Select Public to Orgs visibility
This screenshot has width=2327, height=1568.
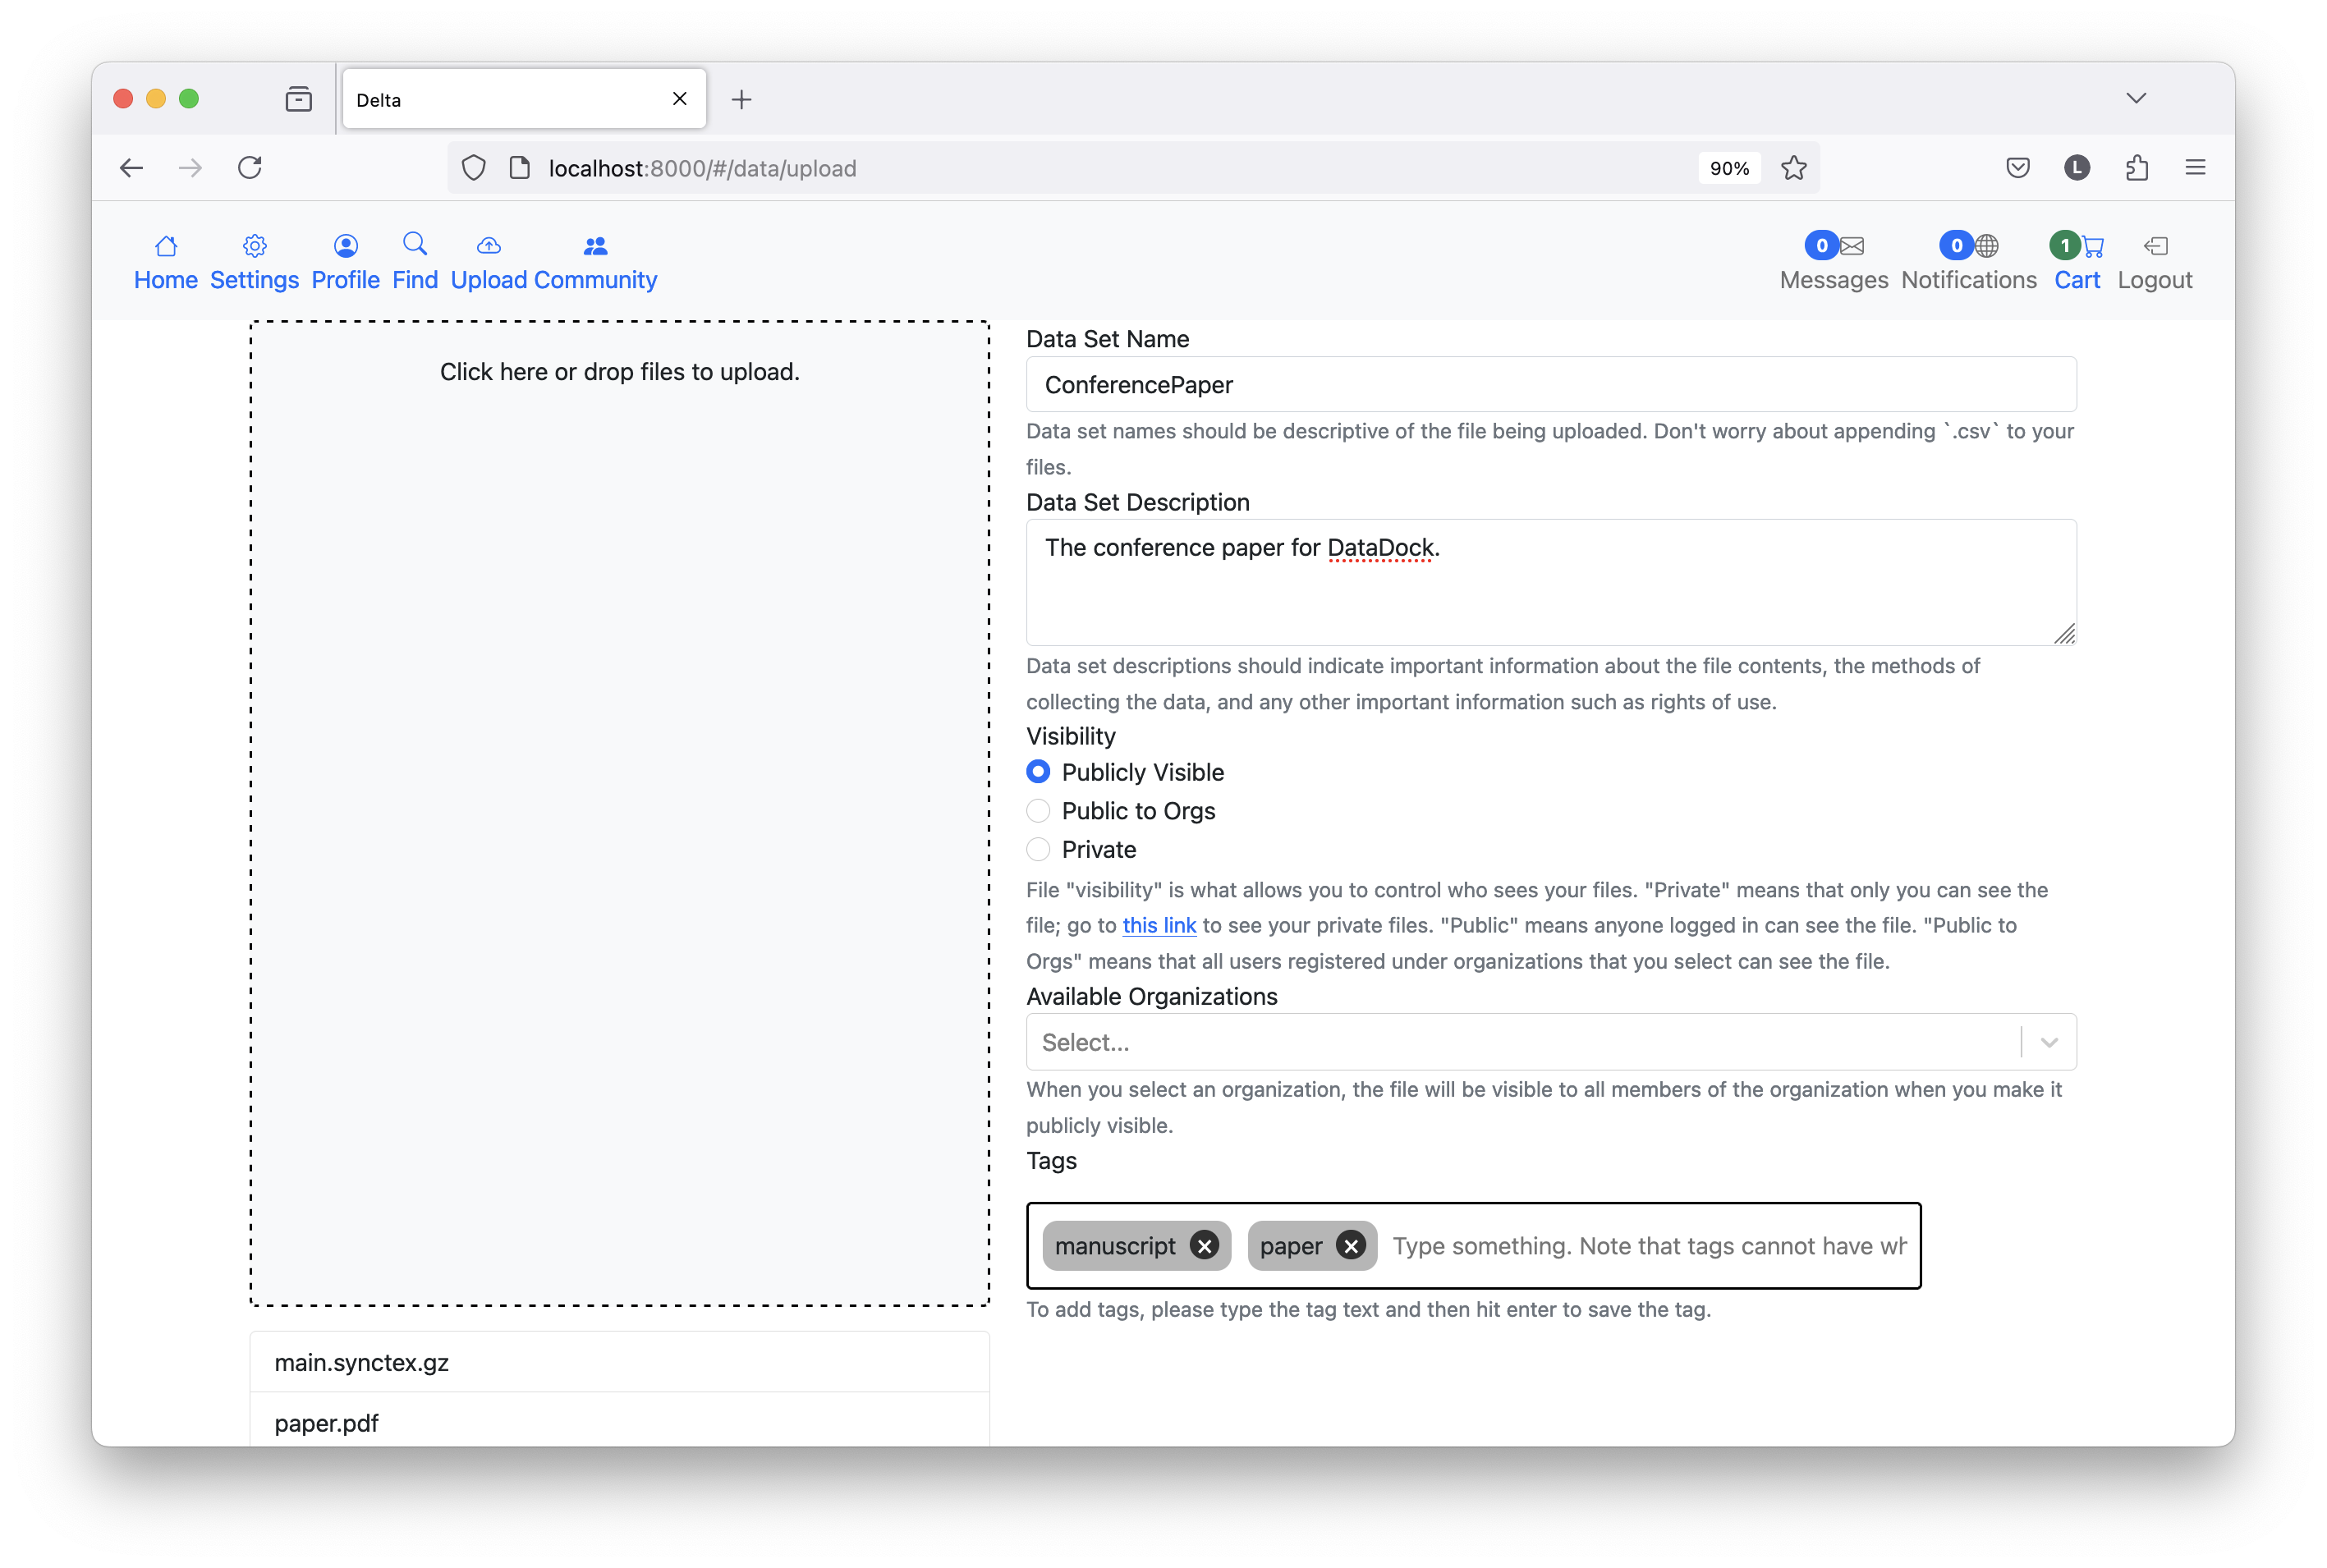coord(1038,811)
